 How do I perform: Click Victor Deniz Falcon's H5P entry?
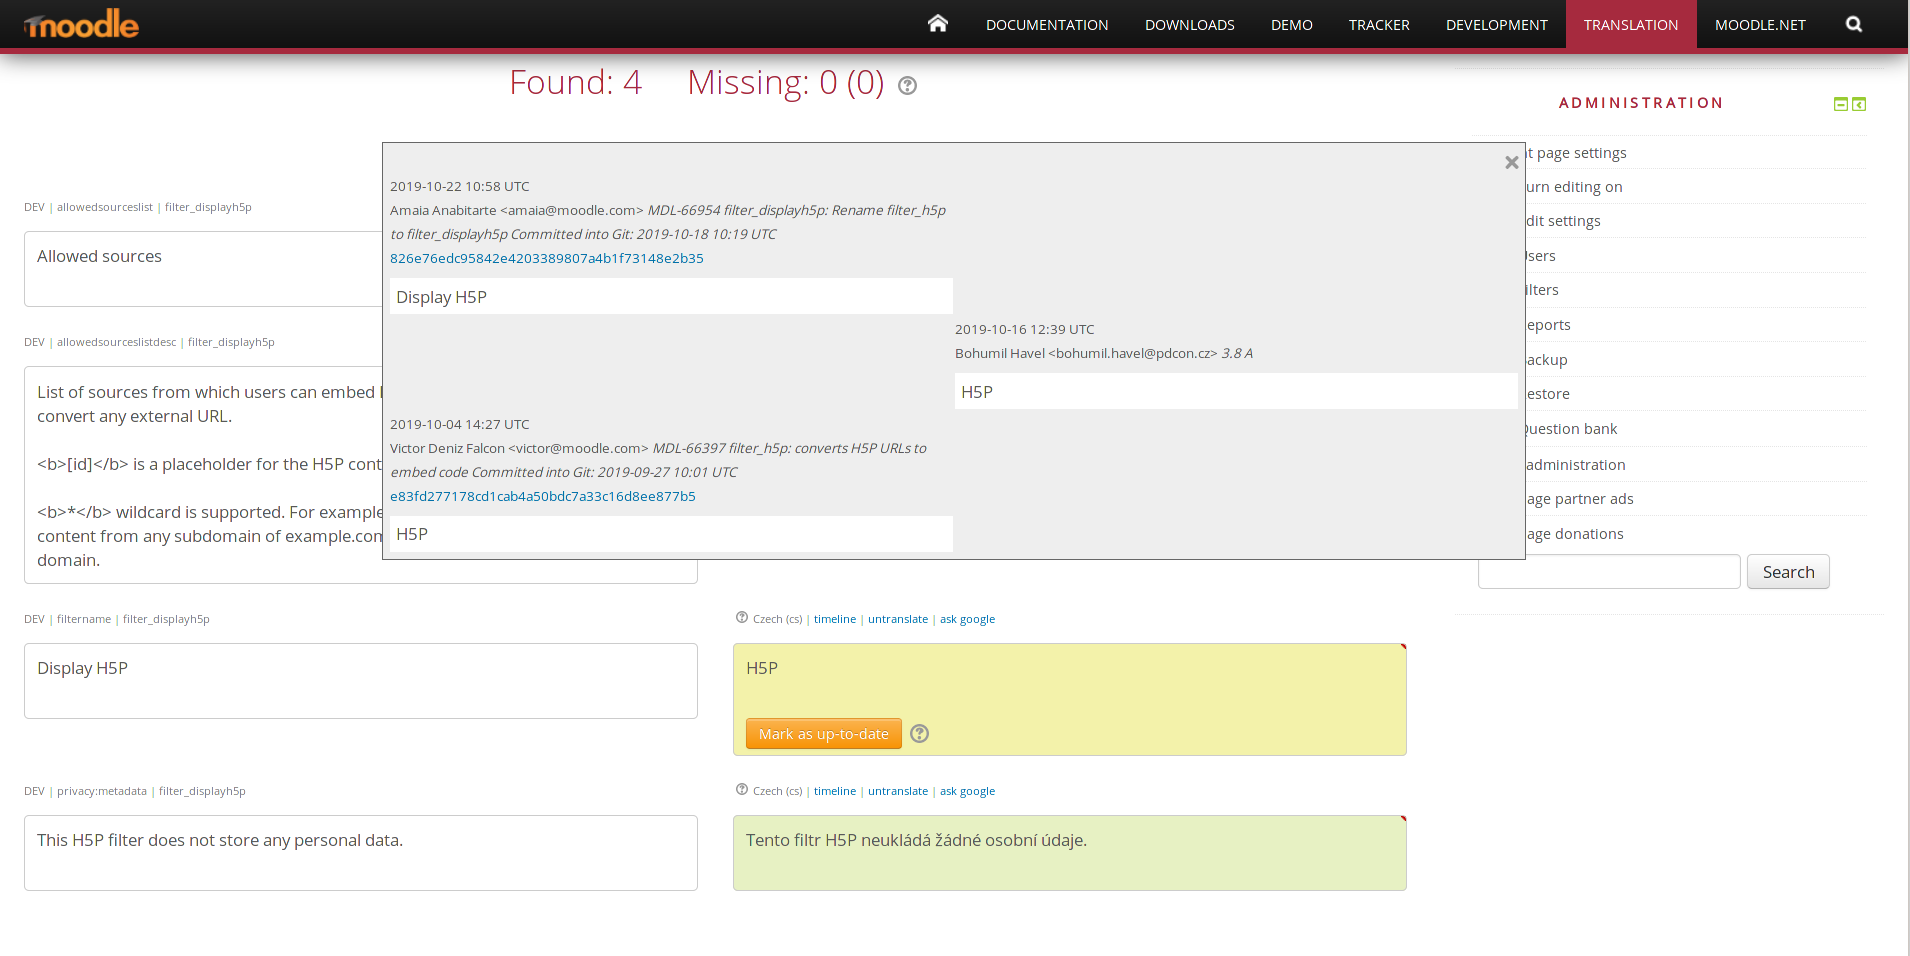coord(671,534)
